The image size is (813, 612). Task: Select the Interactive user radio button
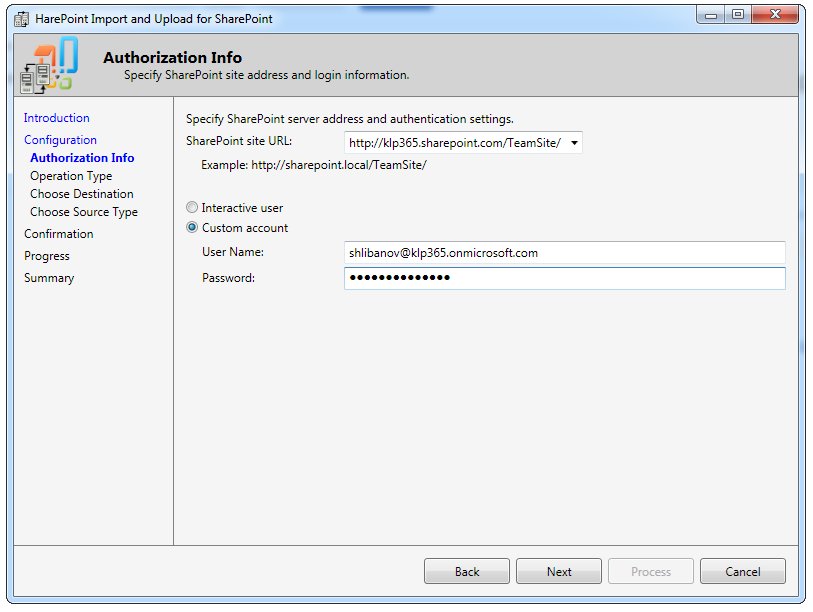click(192, 207)
